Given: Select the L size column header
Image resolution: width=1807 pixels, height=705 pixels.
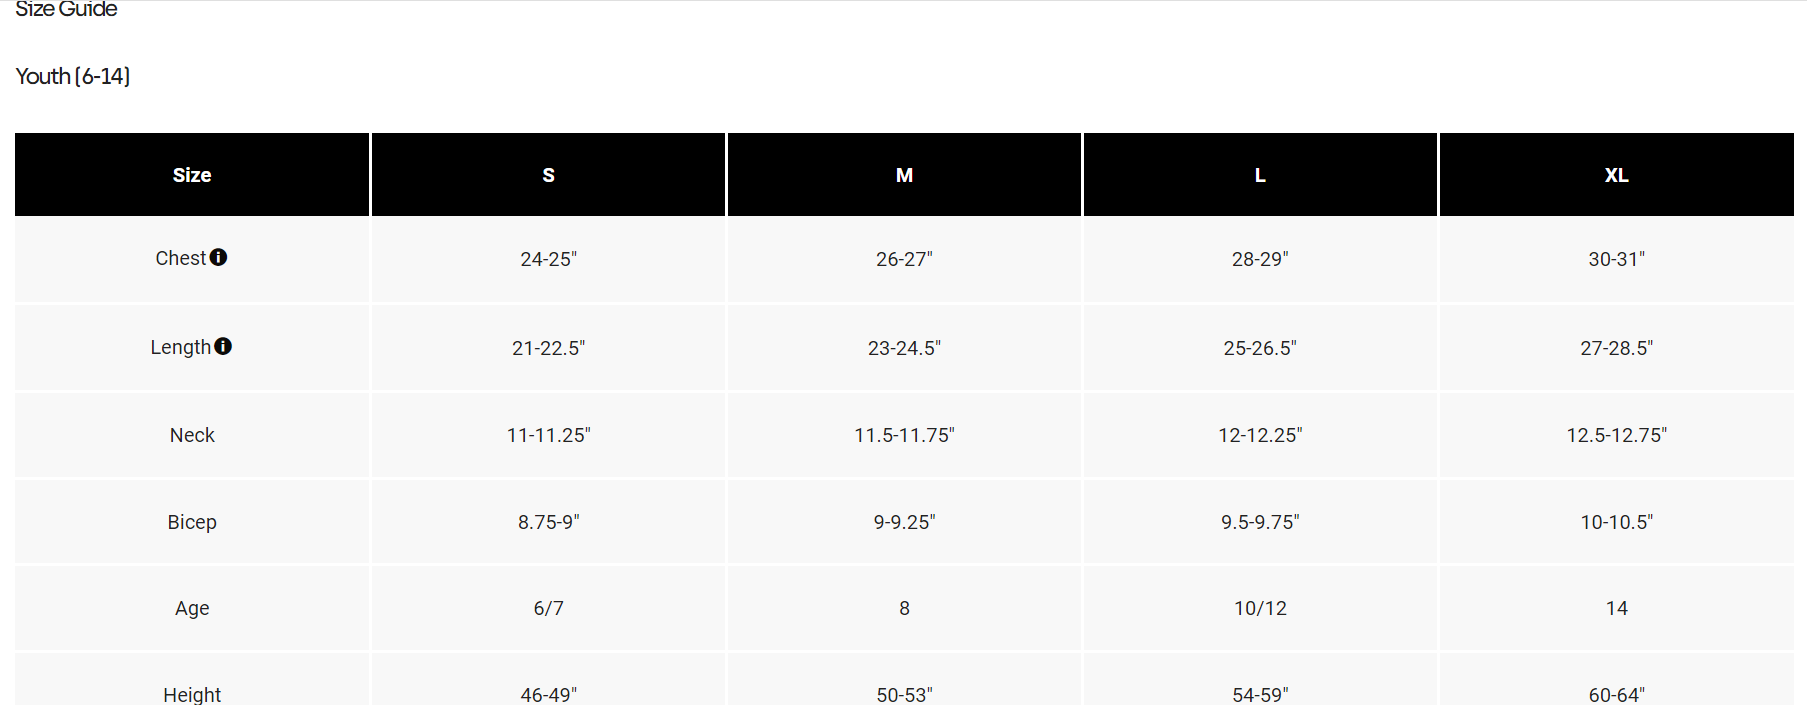Looking at the screenshot, I should click(x=1260, y=175).
